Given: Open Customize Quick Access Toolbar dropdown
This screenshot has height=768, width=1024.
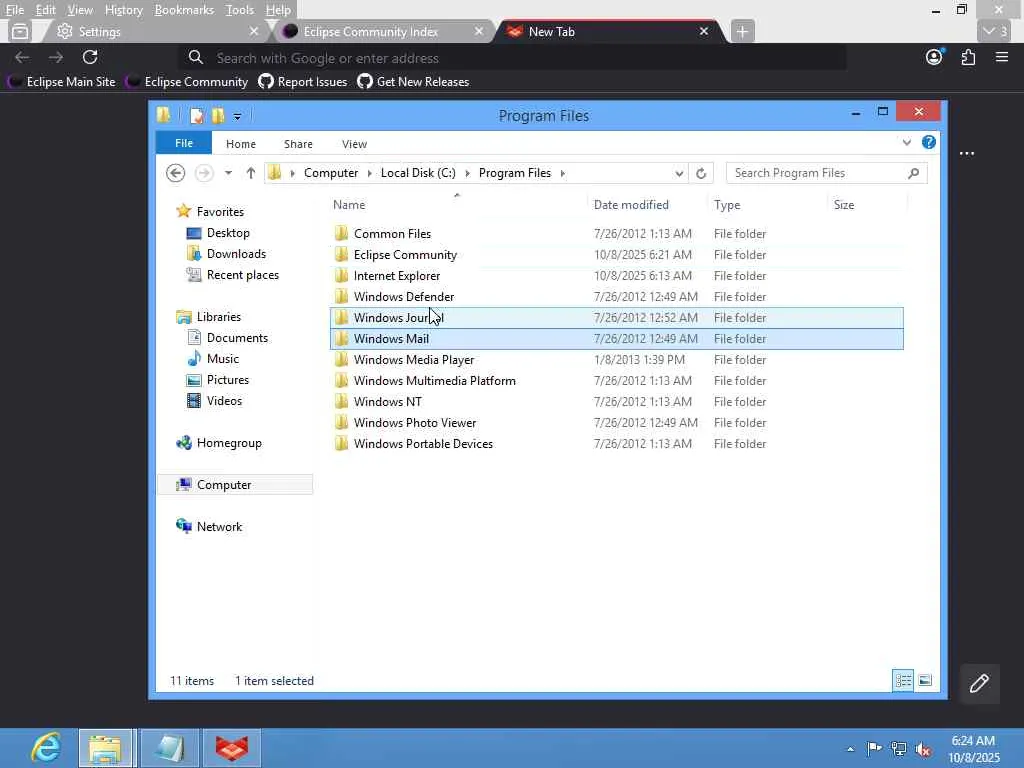Looking at the screenshot, I should [x=238, y=116].
